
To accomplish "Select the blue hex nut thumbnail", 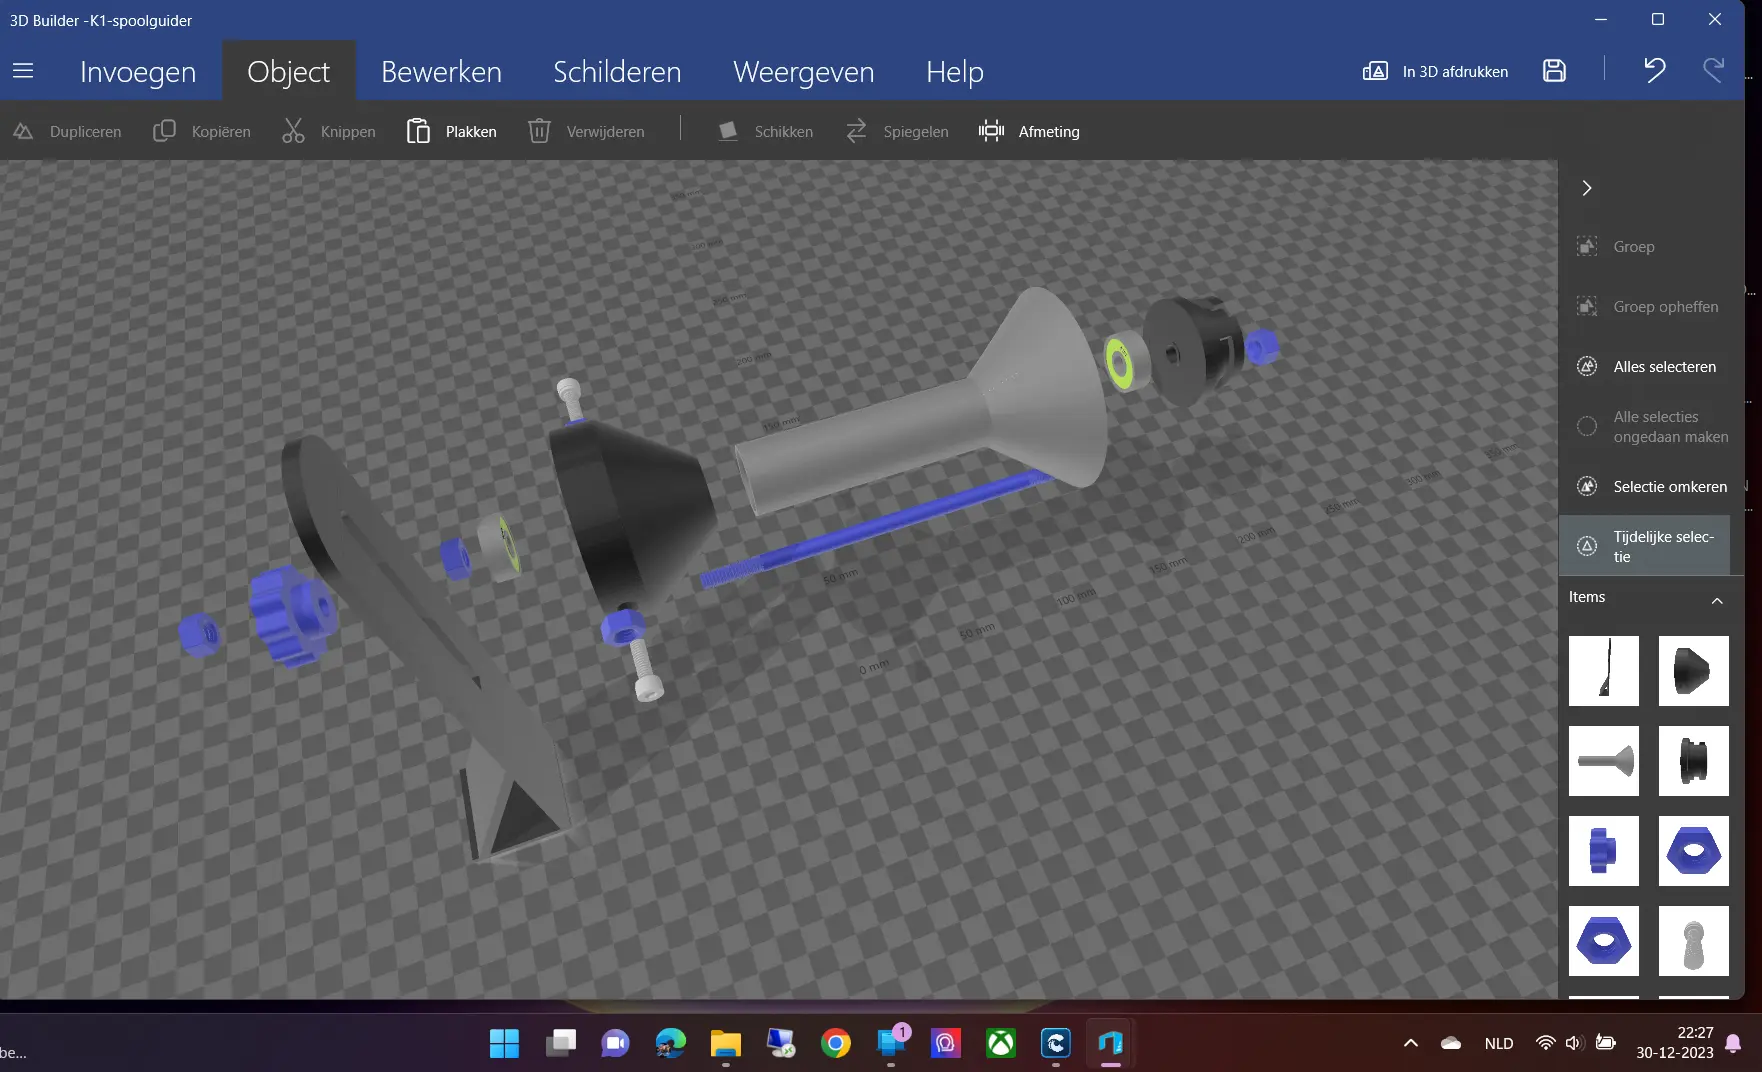I will tap(1693, 851).
